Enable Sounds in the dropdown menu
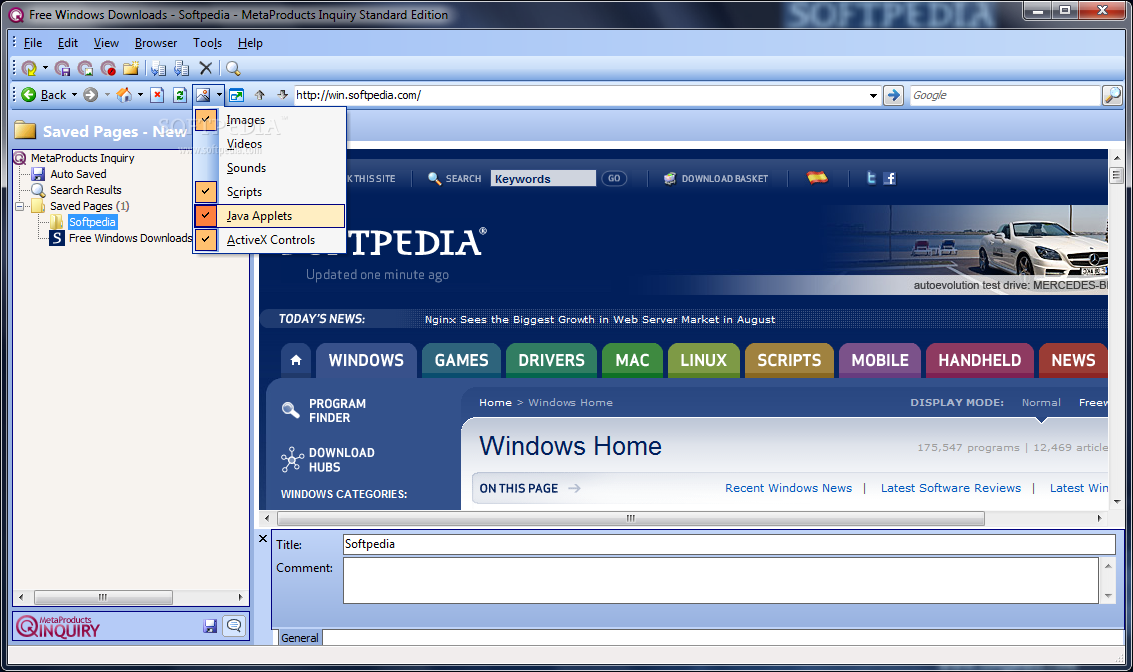Viewport: 1133px width, 672px height. point(270,168)
